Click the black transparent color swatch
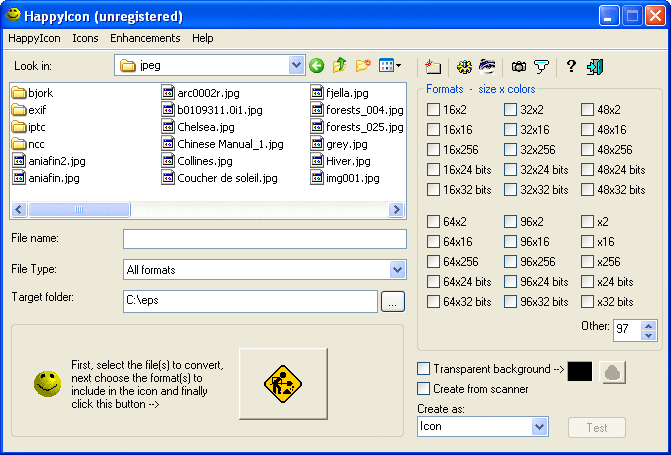Viewport: 671px width, 455px height. pyautogui.click(x=580, y=371)
